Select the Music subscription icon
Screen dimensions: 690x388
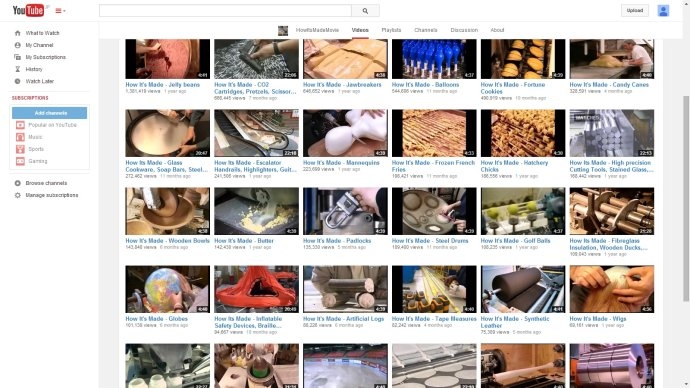(20, 137)
